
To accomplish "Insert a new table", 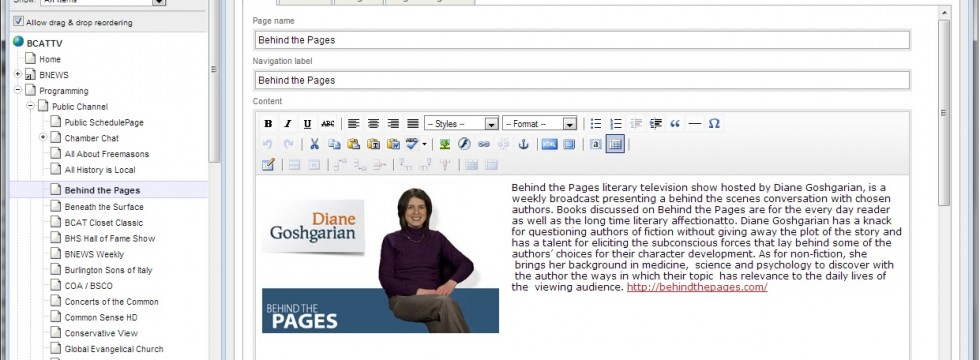I will 268,165.
